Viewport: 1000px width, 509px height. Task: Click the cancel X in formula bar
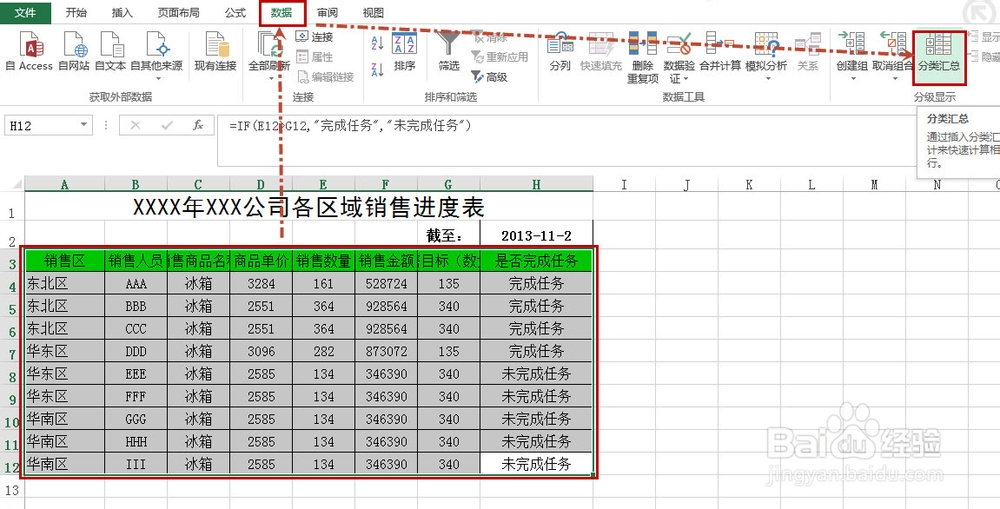click(x=135, y=126)
